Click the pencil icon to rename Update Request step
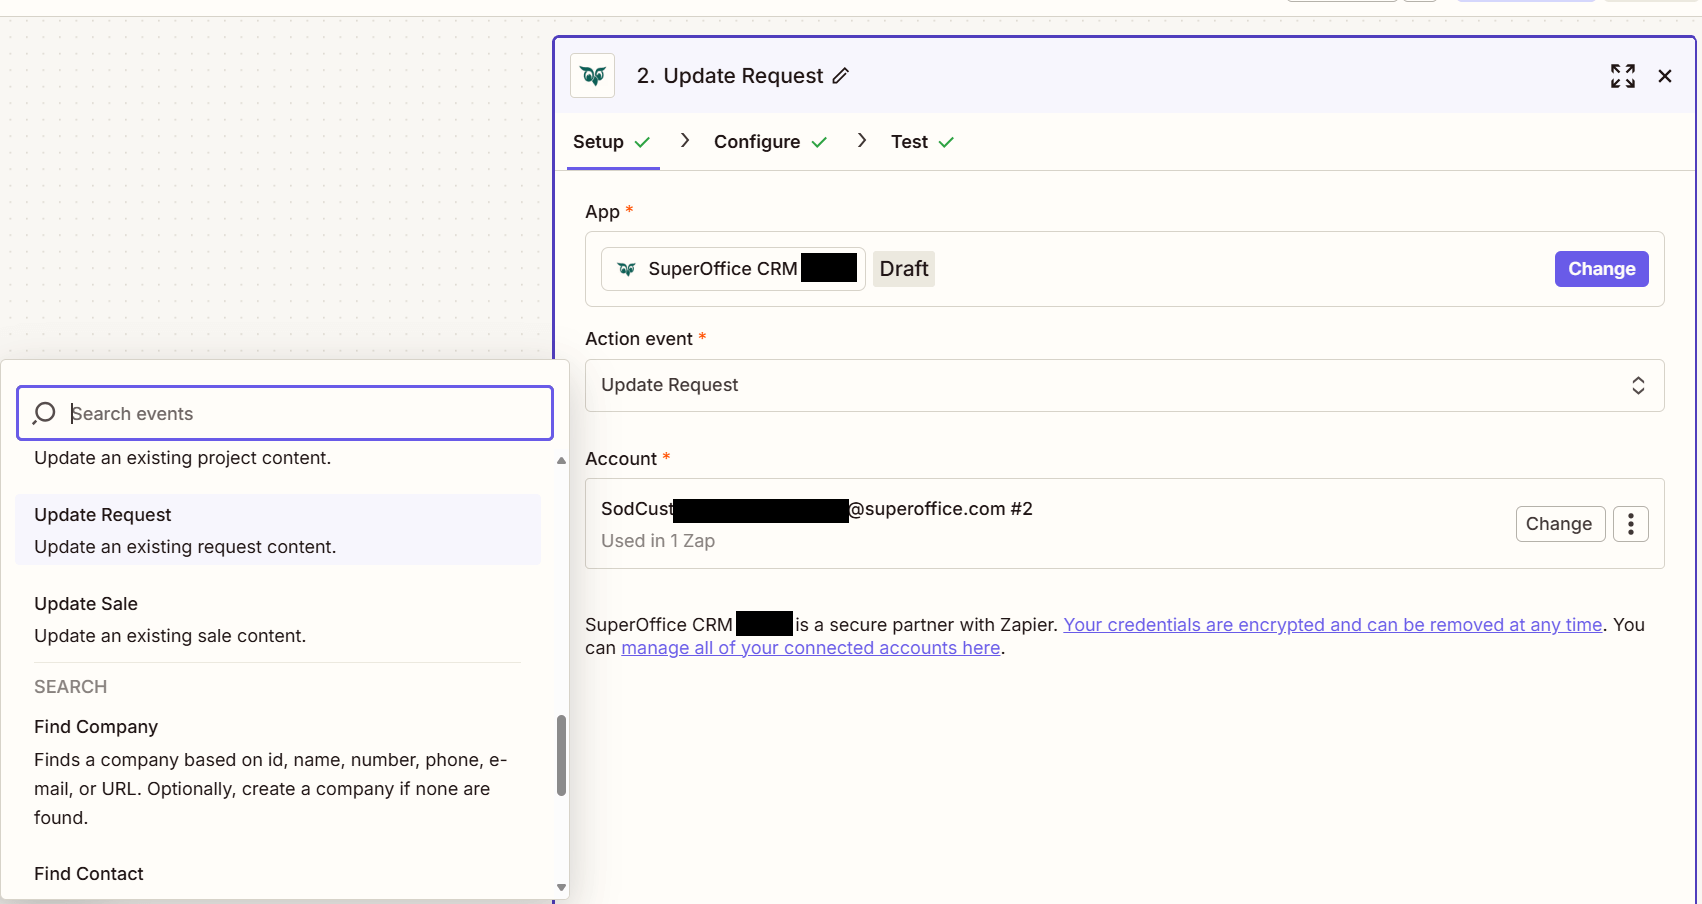The width and height of the screenshot is (1702, 904). [842, 75]
